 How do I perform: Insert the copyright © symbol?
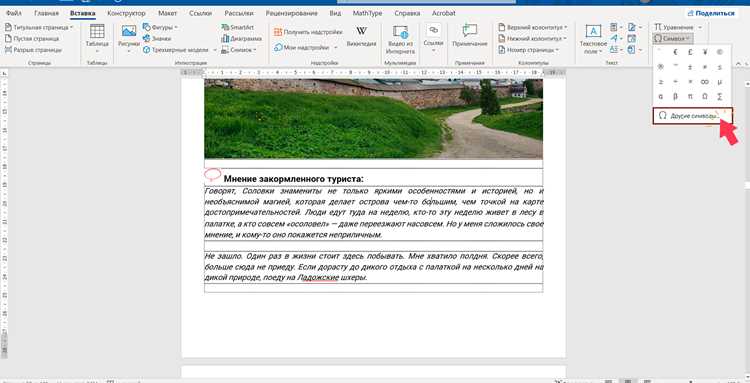point(720,52)
